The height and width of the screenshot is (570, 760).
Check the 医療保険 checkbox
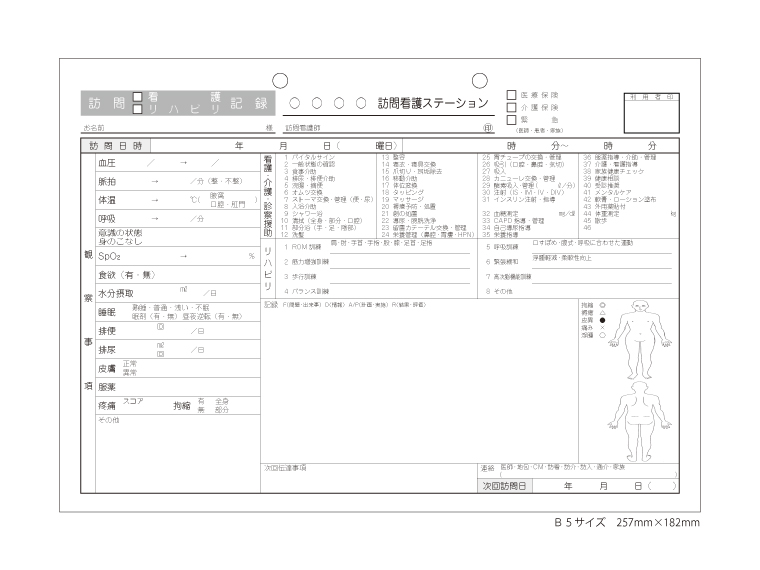point(512,95)
